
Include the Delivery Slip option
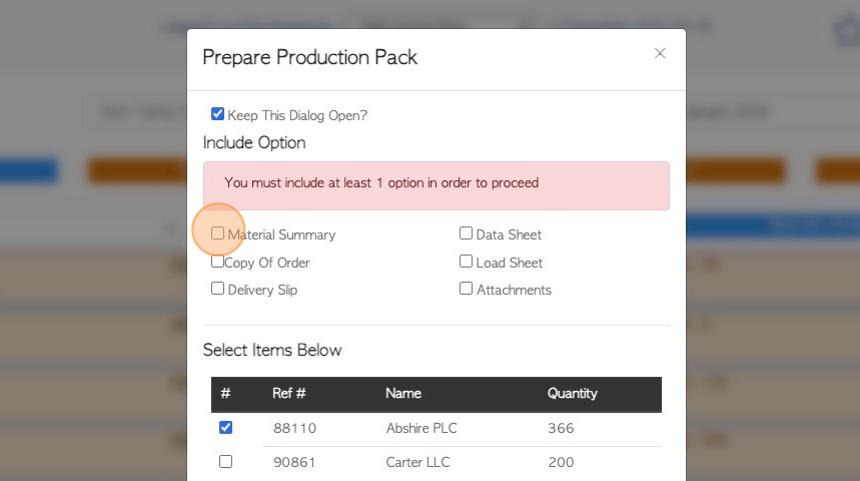[x=217, y=288]
